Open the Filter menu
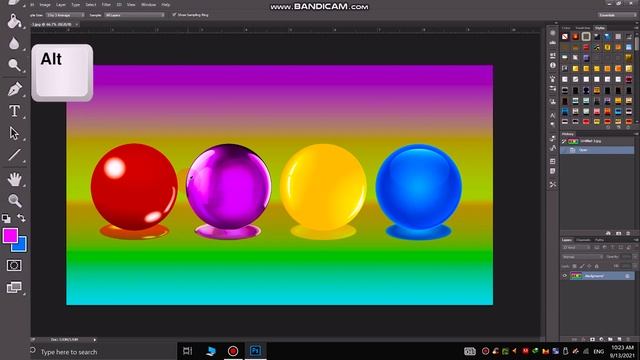Image resolution: width=640 pixels, height=360 pixels. tap(106, 5)
